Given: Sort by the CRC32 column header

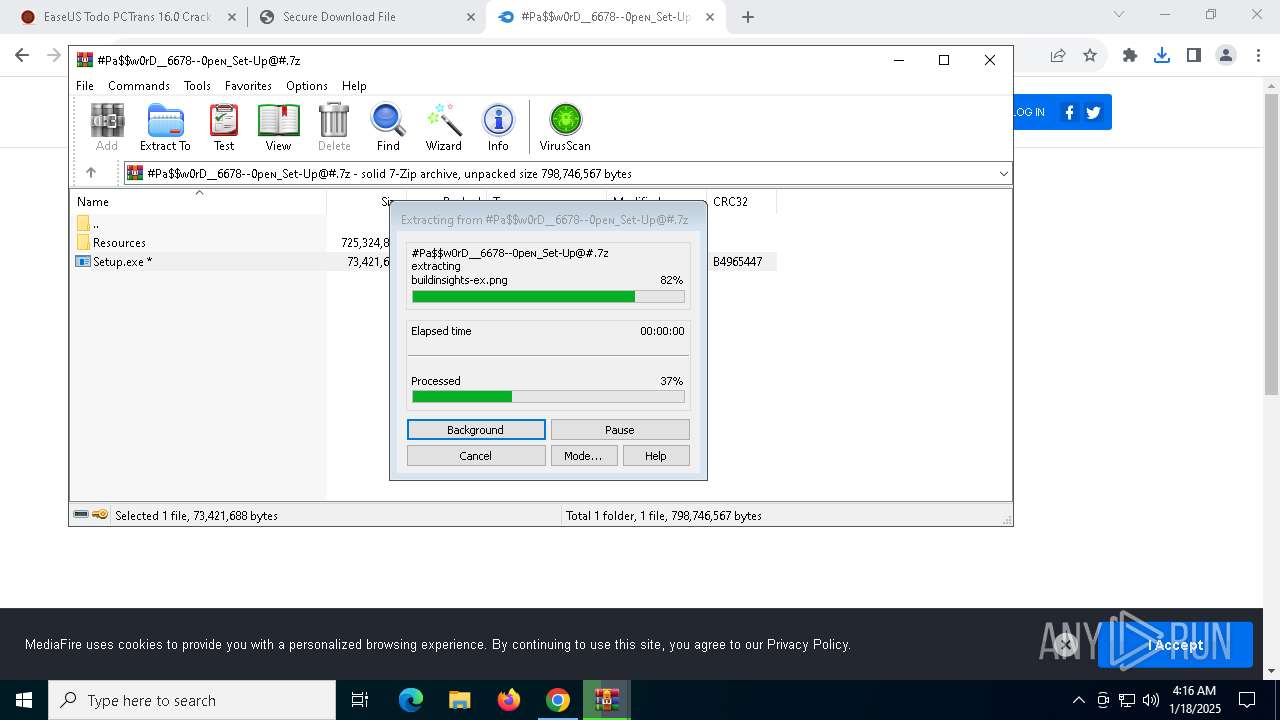Looking at the screenshot, I should (741, 201).
